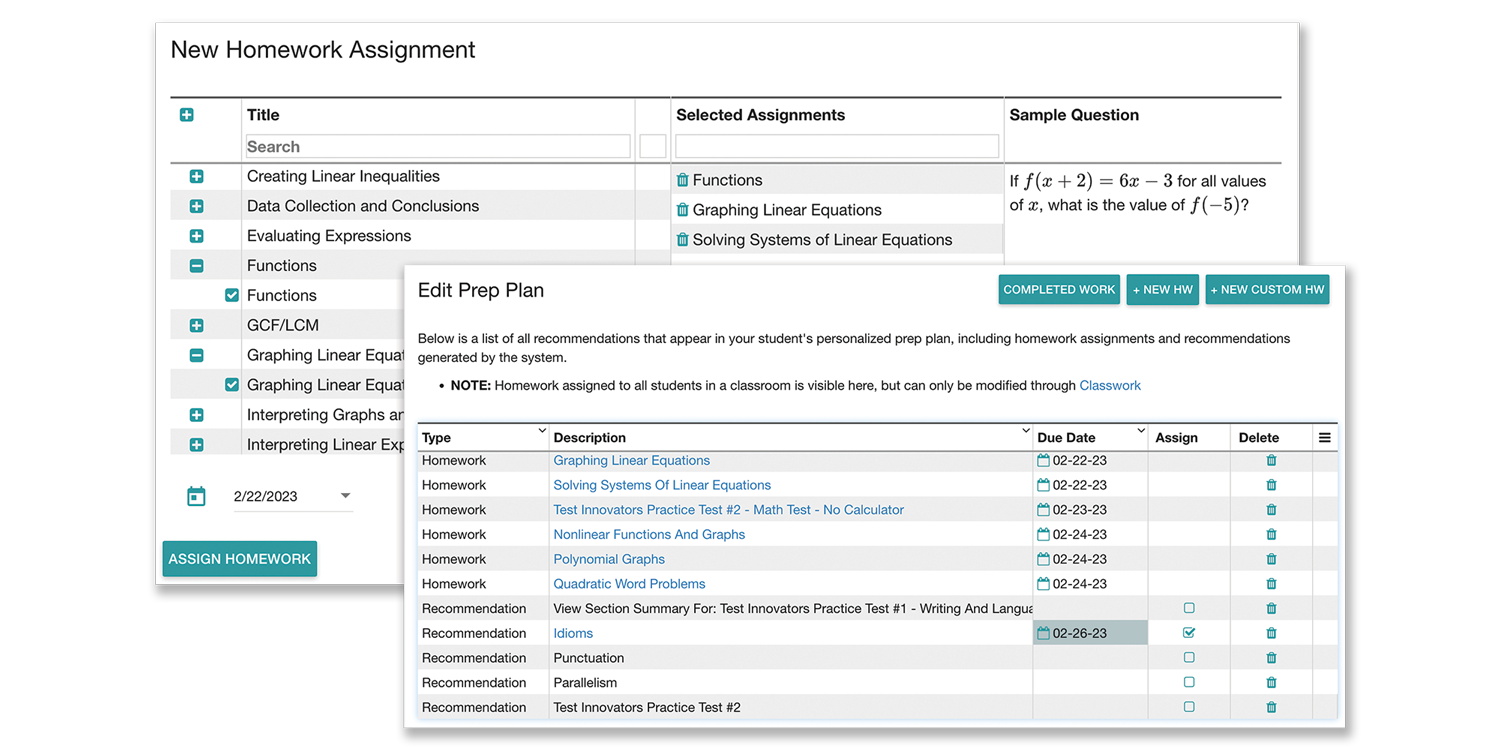Click calendar icon for Idioms 02-26-23 date

1044,634
